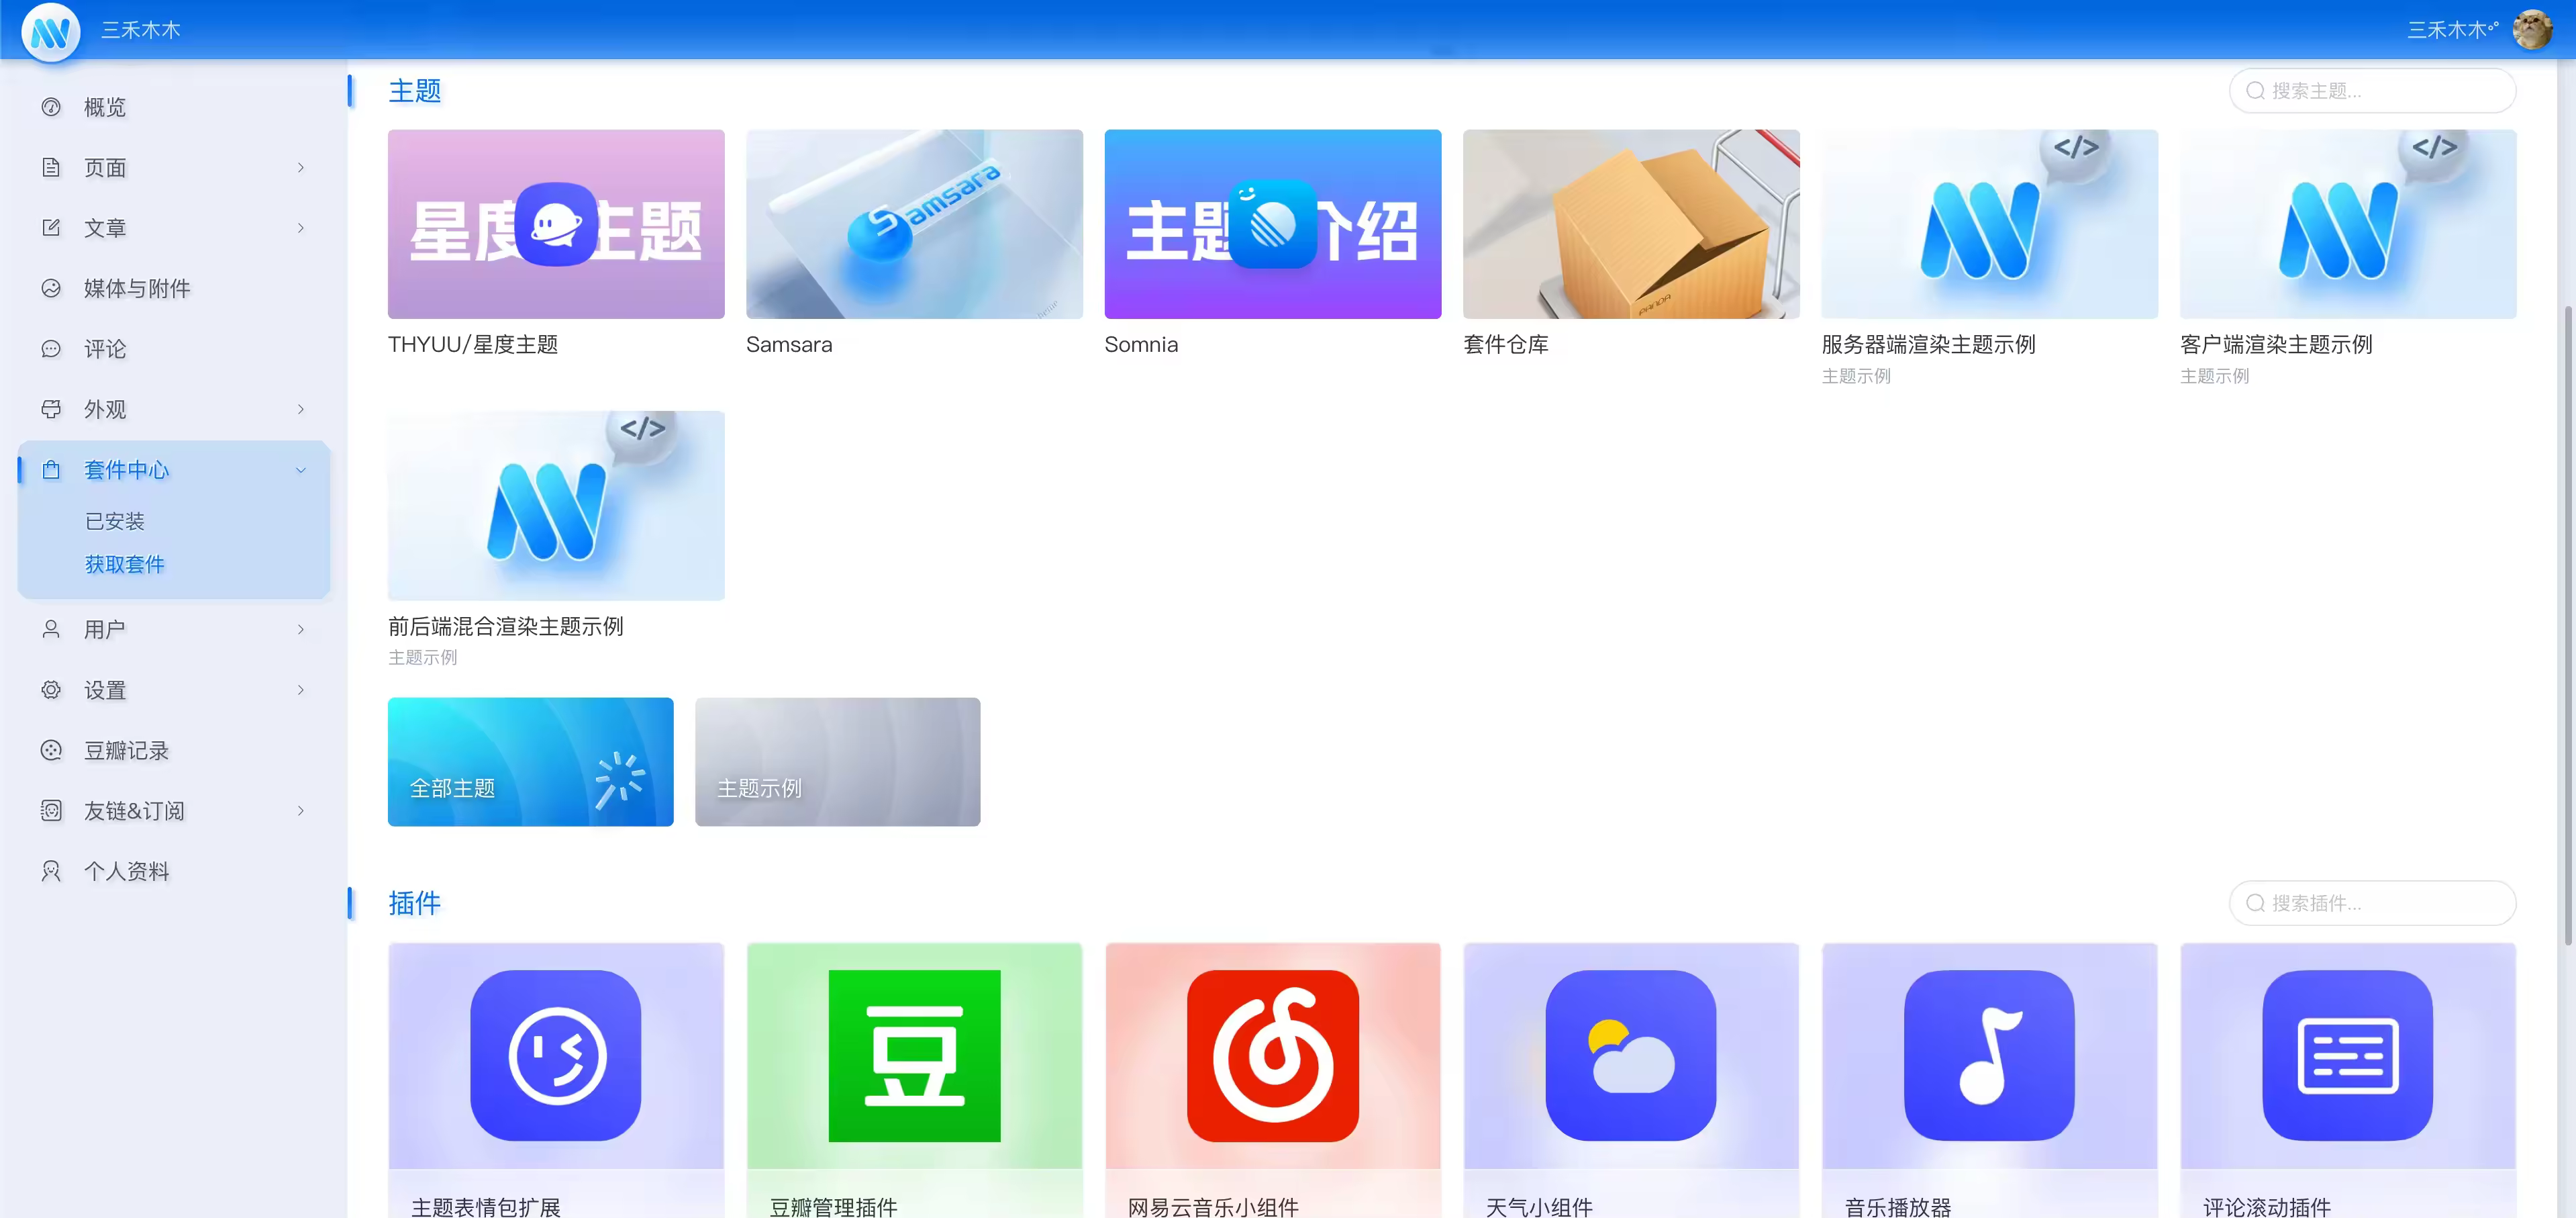Select the 已安装 submenu item
This screenshot has height=1218, width=2576.
tap(115, 521)
